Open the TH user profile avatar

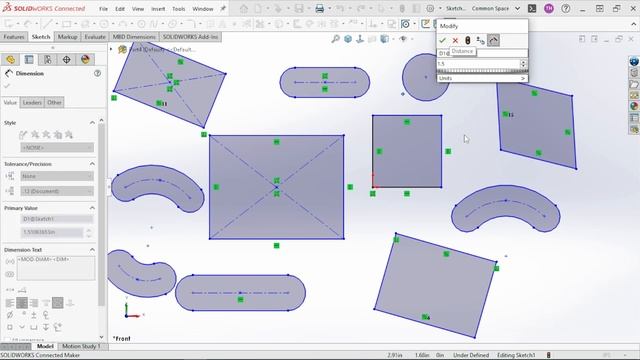click(x=549, y=9)
